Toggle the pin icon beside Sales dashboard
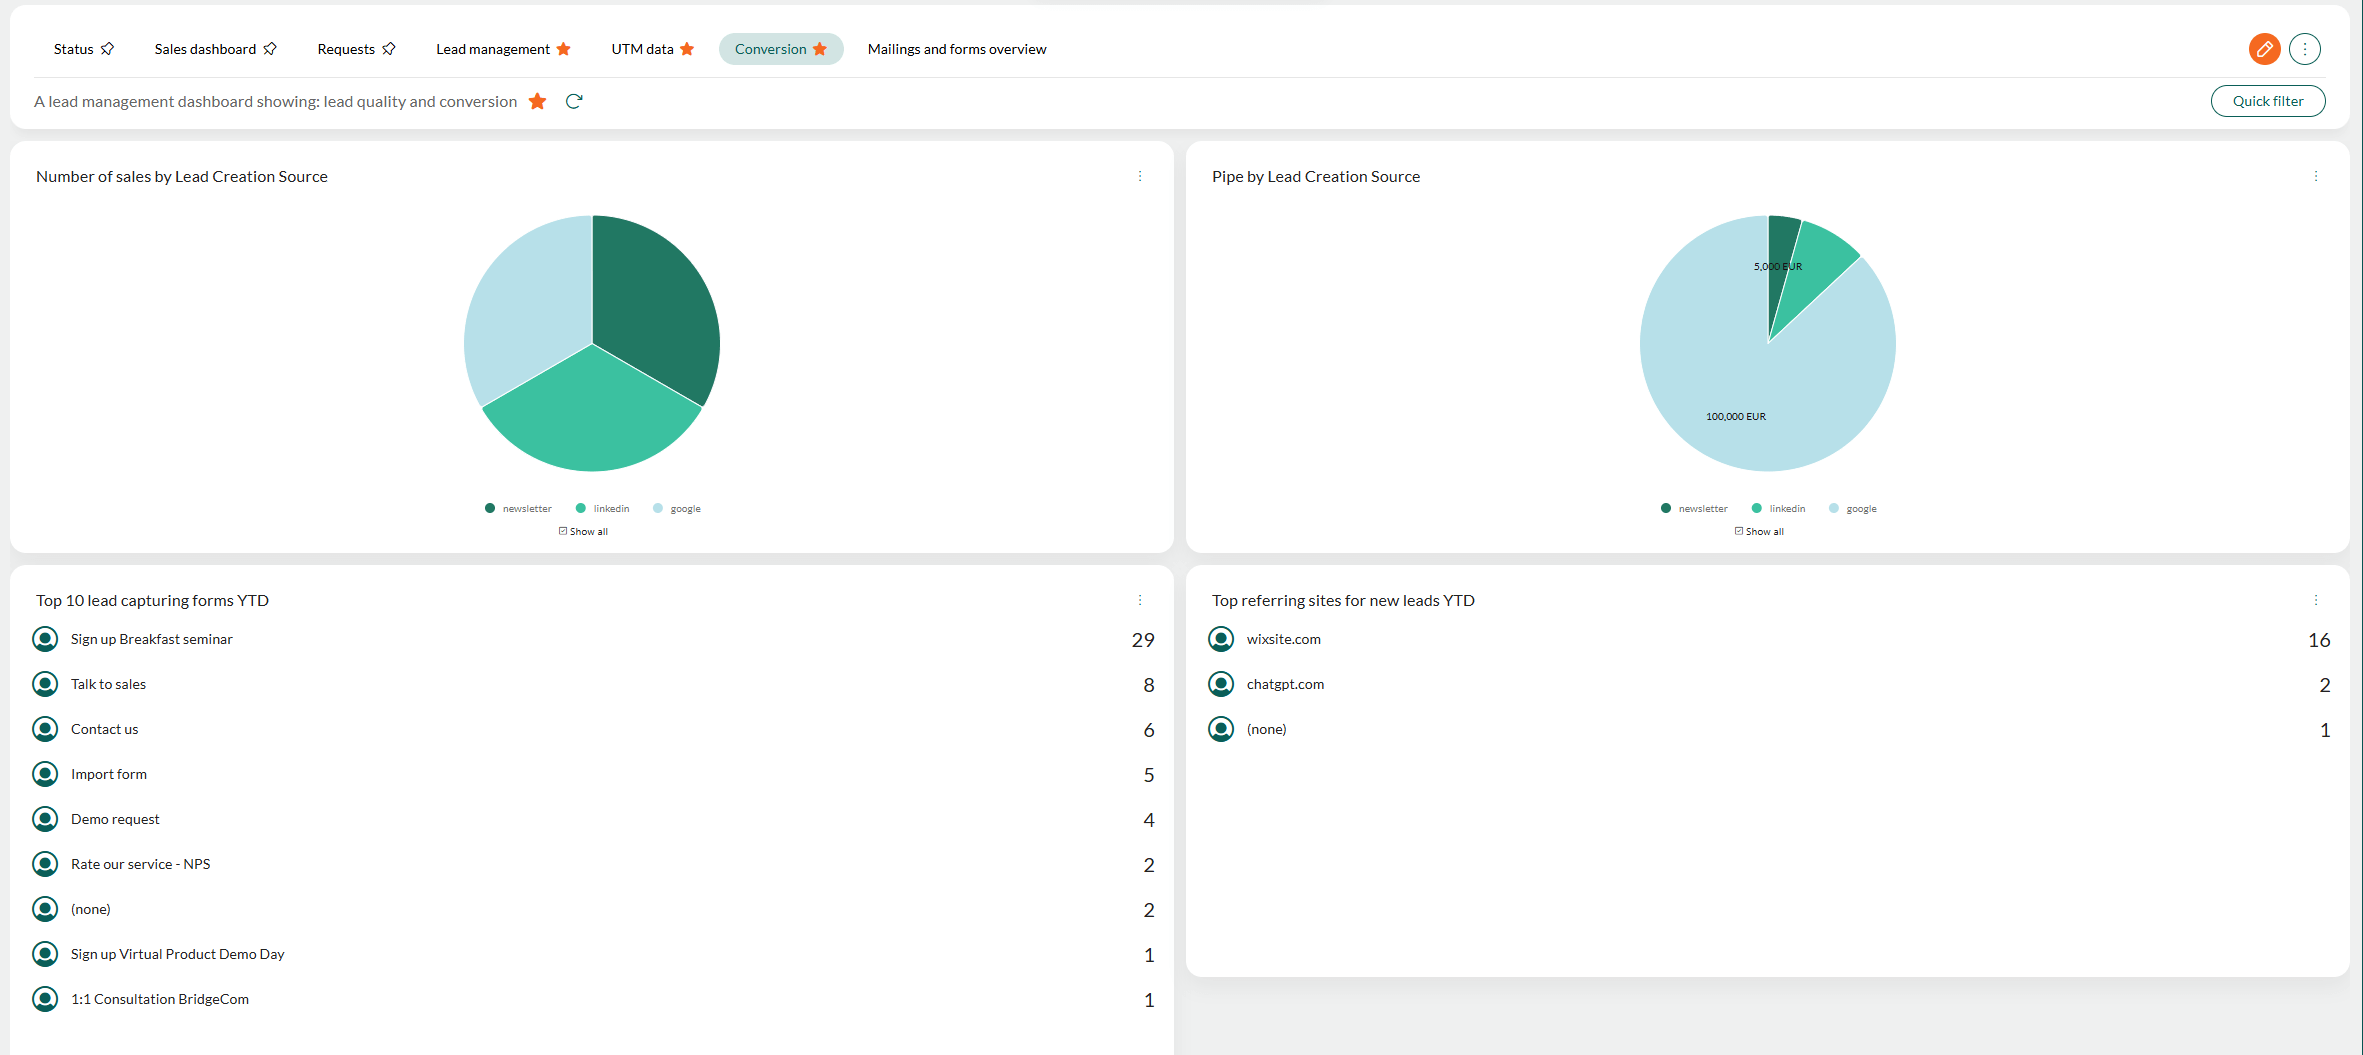Screen dimensions: 2363x1055 pos(270,48)
